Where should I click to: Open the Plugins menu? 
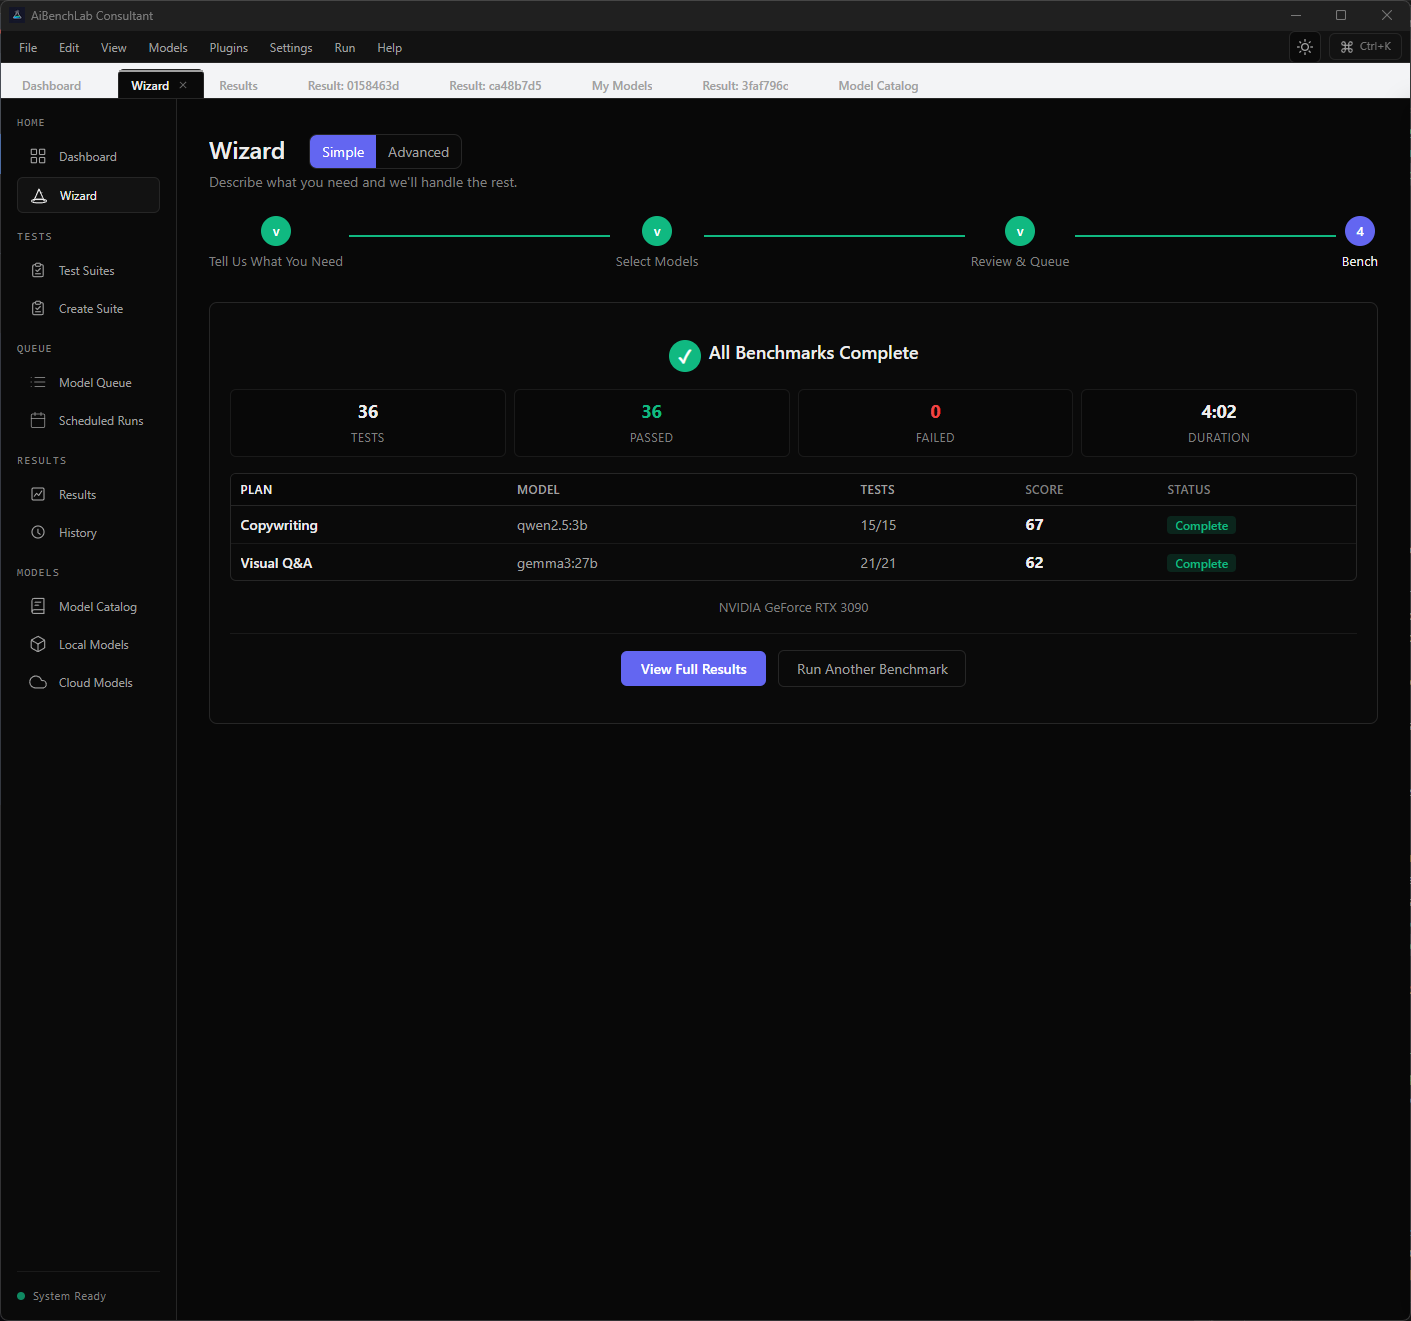[229, 48]
